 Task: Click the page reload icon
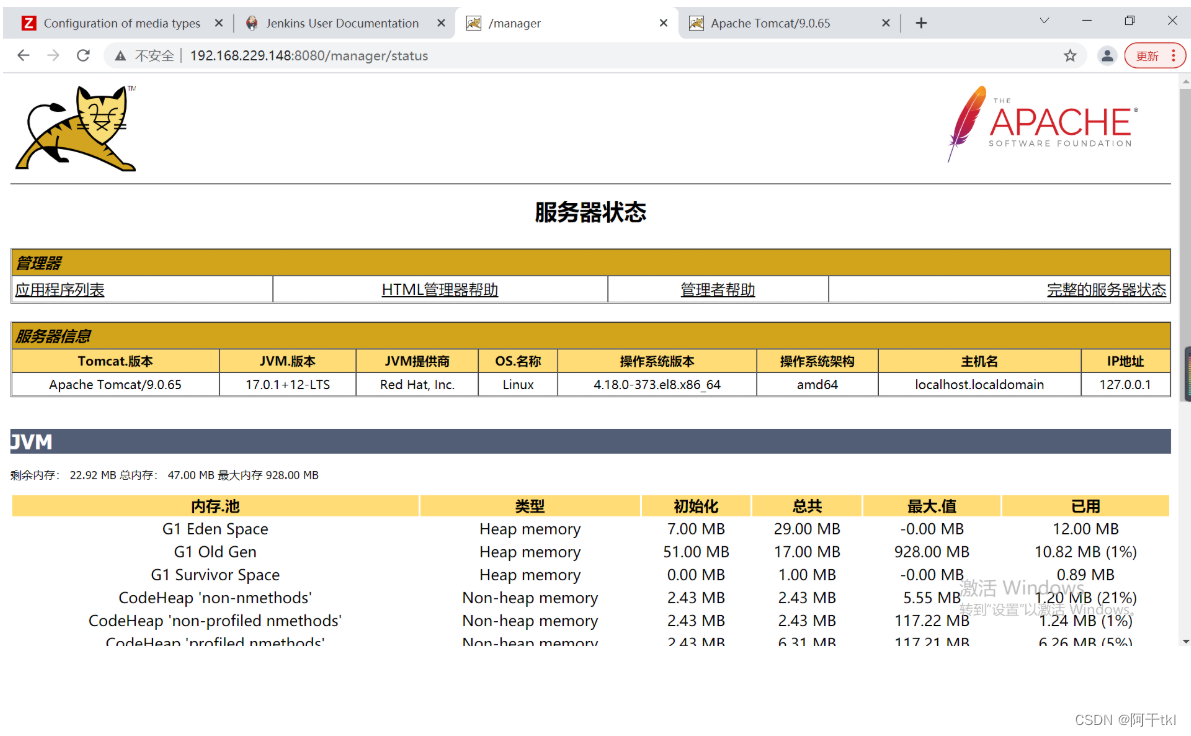pos(83,55)
